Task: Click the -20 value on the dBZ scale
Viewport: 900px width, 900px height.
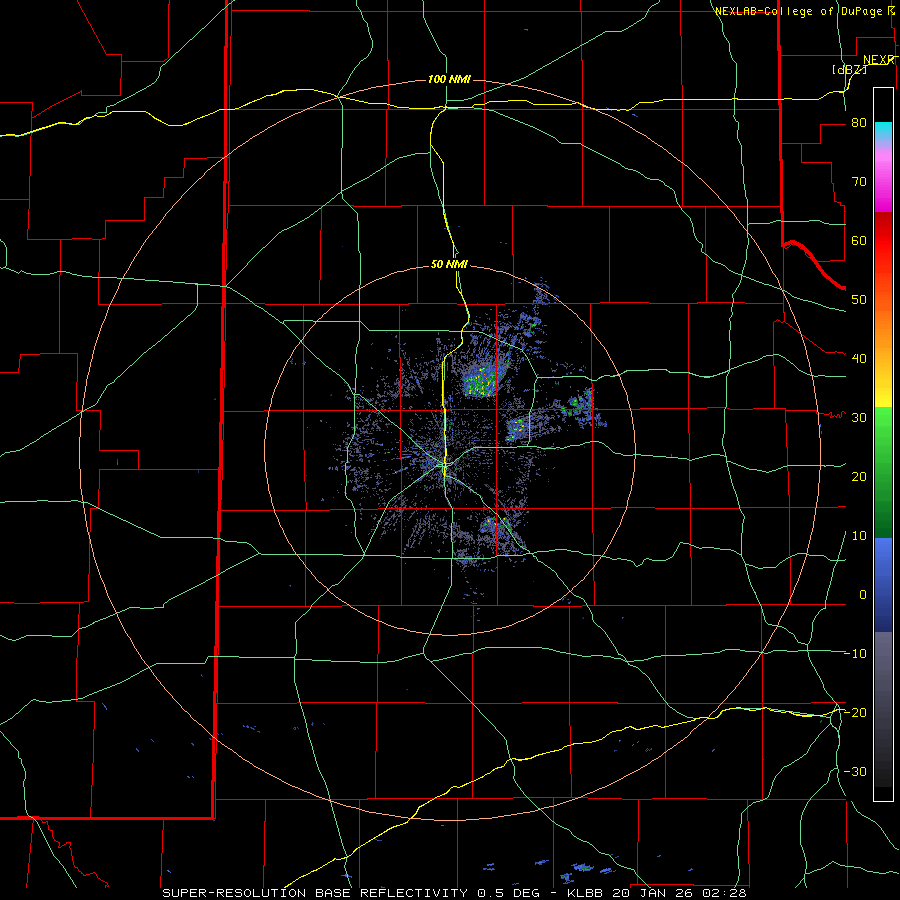Action: tap(855, 712)
